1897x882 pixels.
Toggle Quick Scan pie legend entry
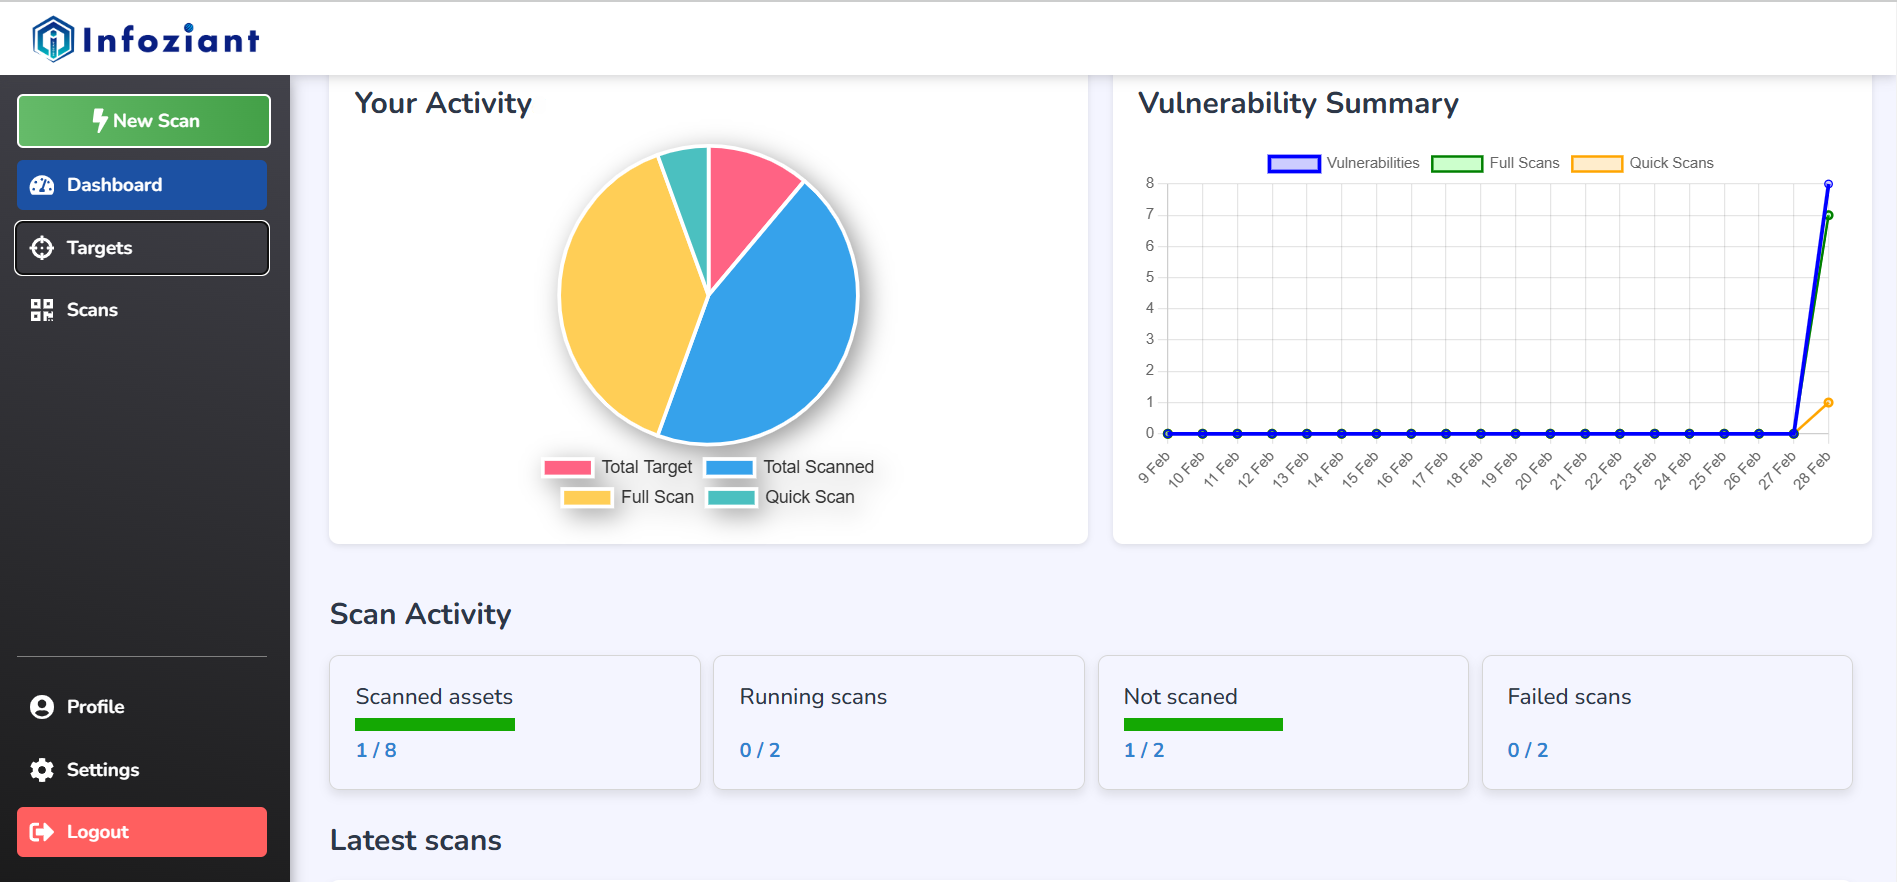(781, 497)
